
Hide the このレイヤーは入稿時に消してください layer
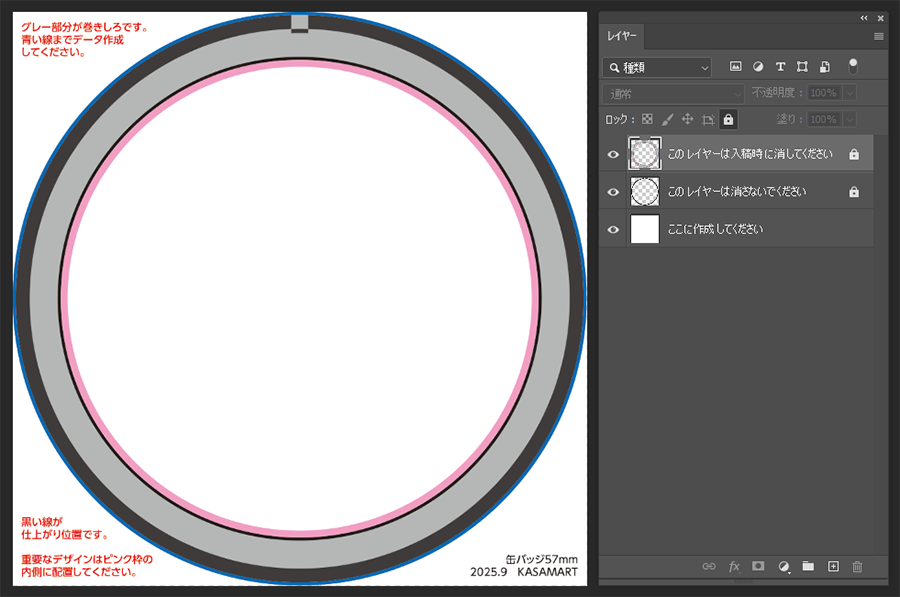coord(613,154)
